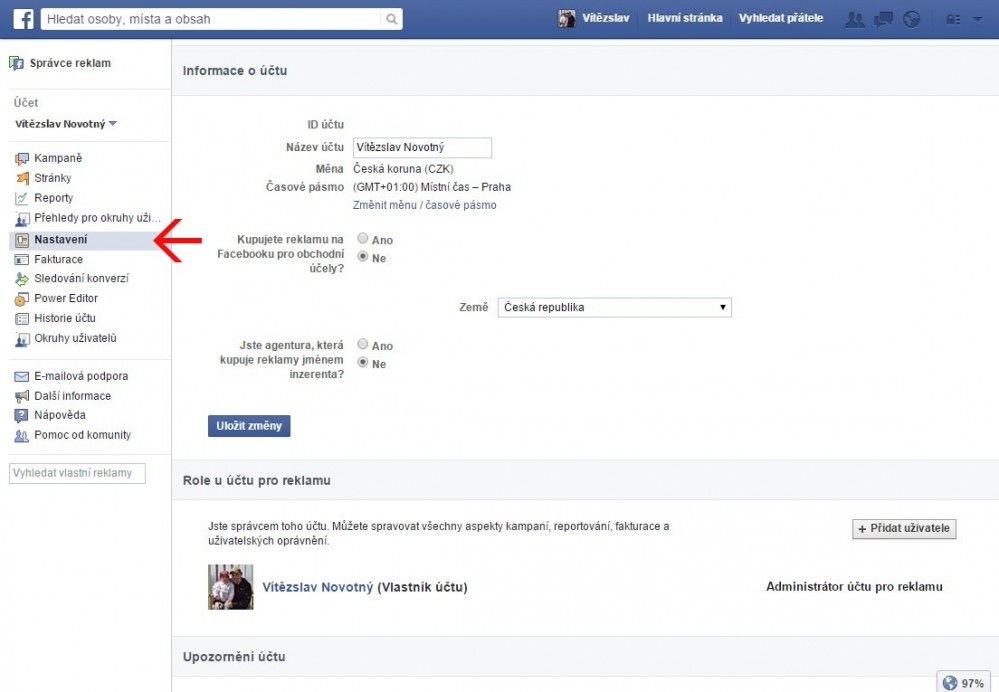This screenshot has height=692, width=999.
Task: Open the top-right account menu arrow
Action: [x=977, y=19]
